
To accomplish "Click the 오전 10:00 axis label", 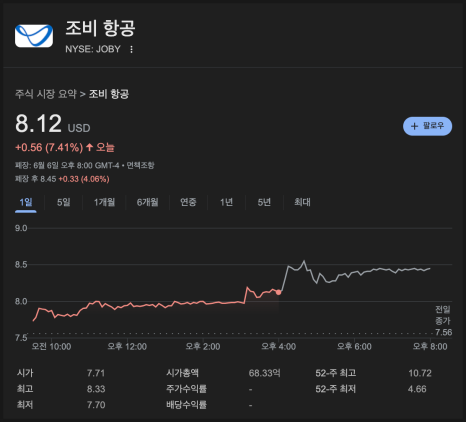I will (51, 347).
